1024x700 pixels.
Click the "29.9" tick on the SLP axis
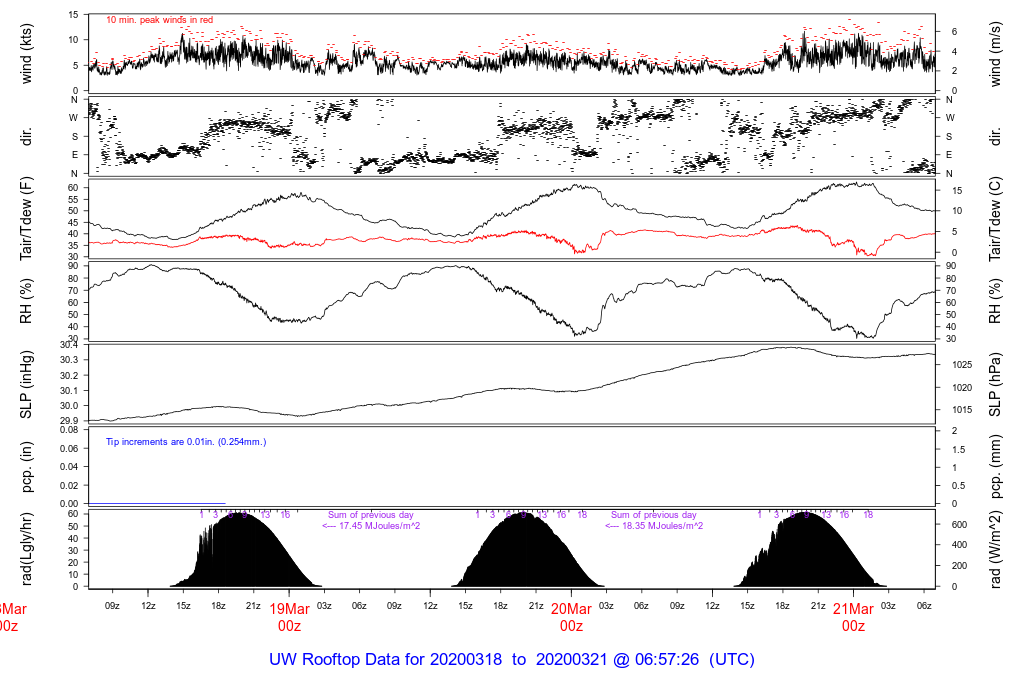(69, 421)
